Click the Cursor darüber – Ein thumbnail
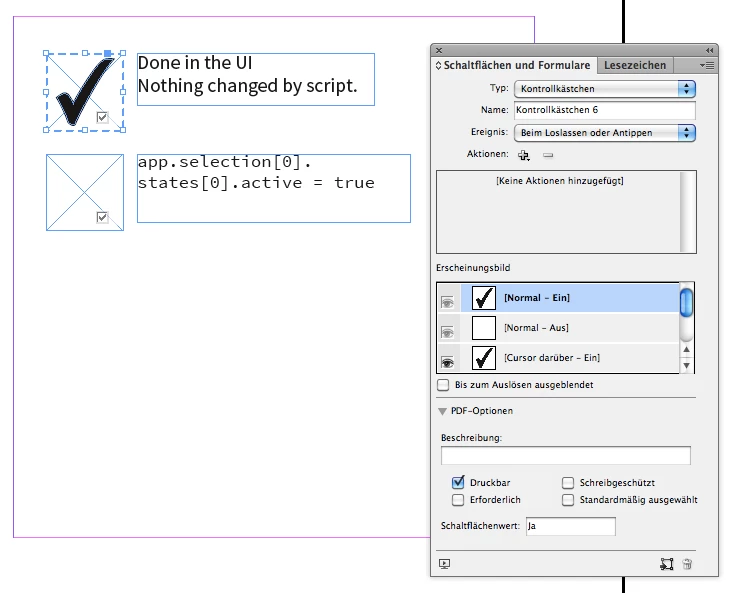The height and width of the screenshot is (593, 735). [x=484, y=358]
